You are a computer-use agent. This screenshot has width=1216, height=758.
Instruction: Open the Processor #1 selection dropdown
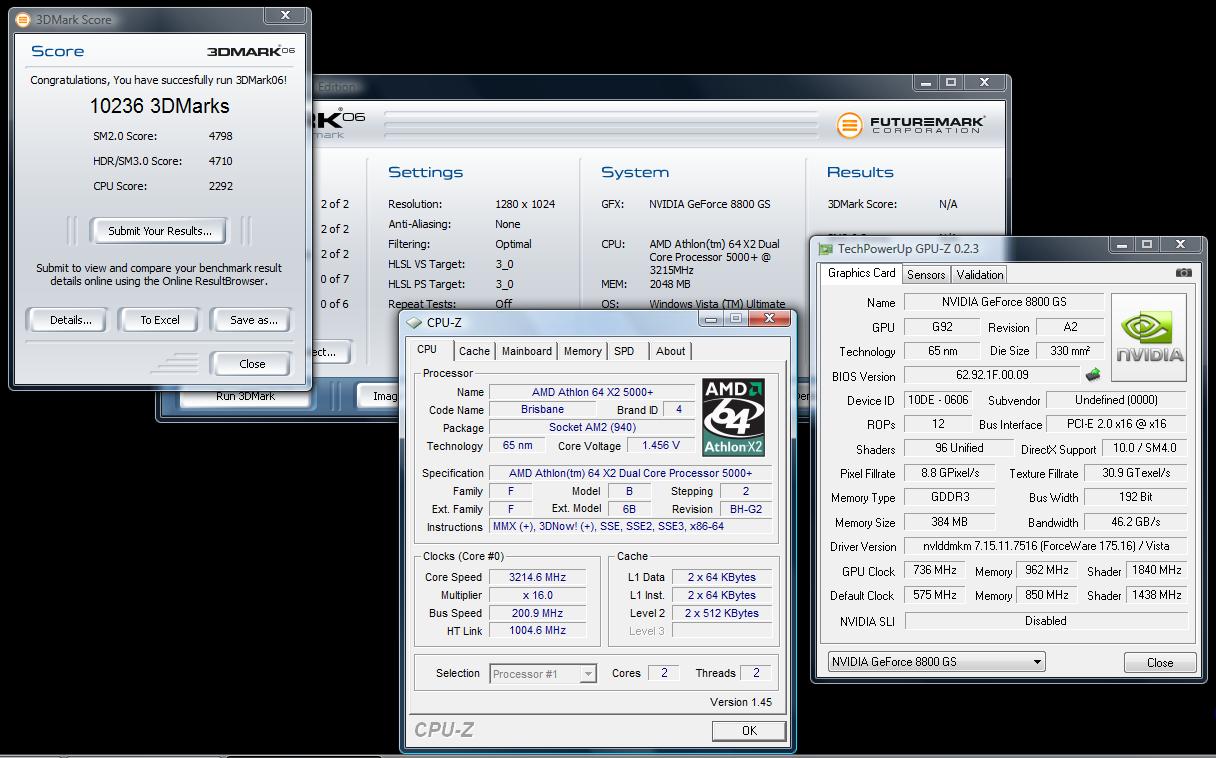(x=543, y=674)
